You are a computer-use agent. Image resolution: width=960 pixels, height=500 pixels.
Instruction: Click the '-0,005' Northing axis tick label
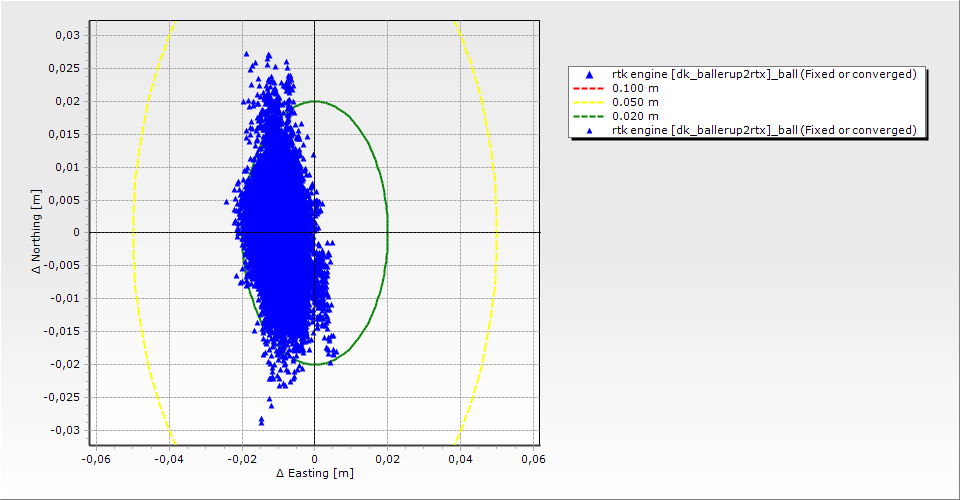coord(62,265)
